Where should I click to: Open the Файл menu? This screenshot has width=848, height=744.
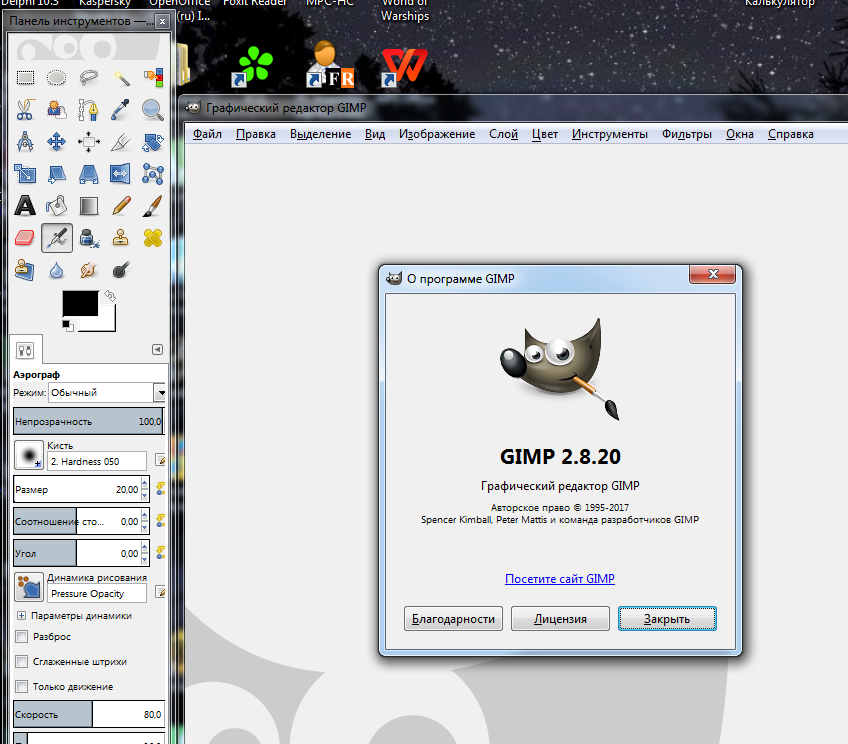point(207,134)
